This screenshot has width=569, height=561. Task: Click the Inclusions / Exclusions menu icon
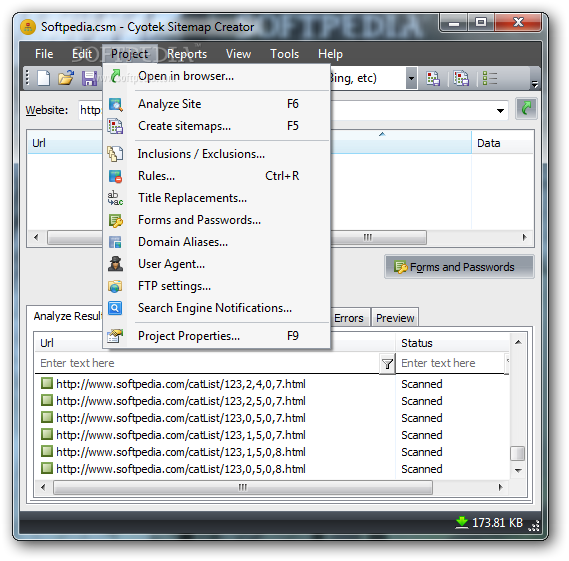115,154
